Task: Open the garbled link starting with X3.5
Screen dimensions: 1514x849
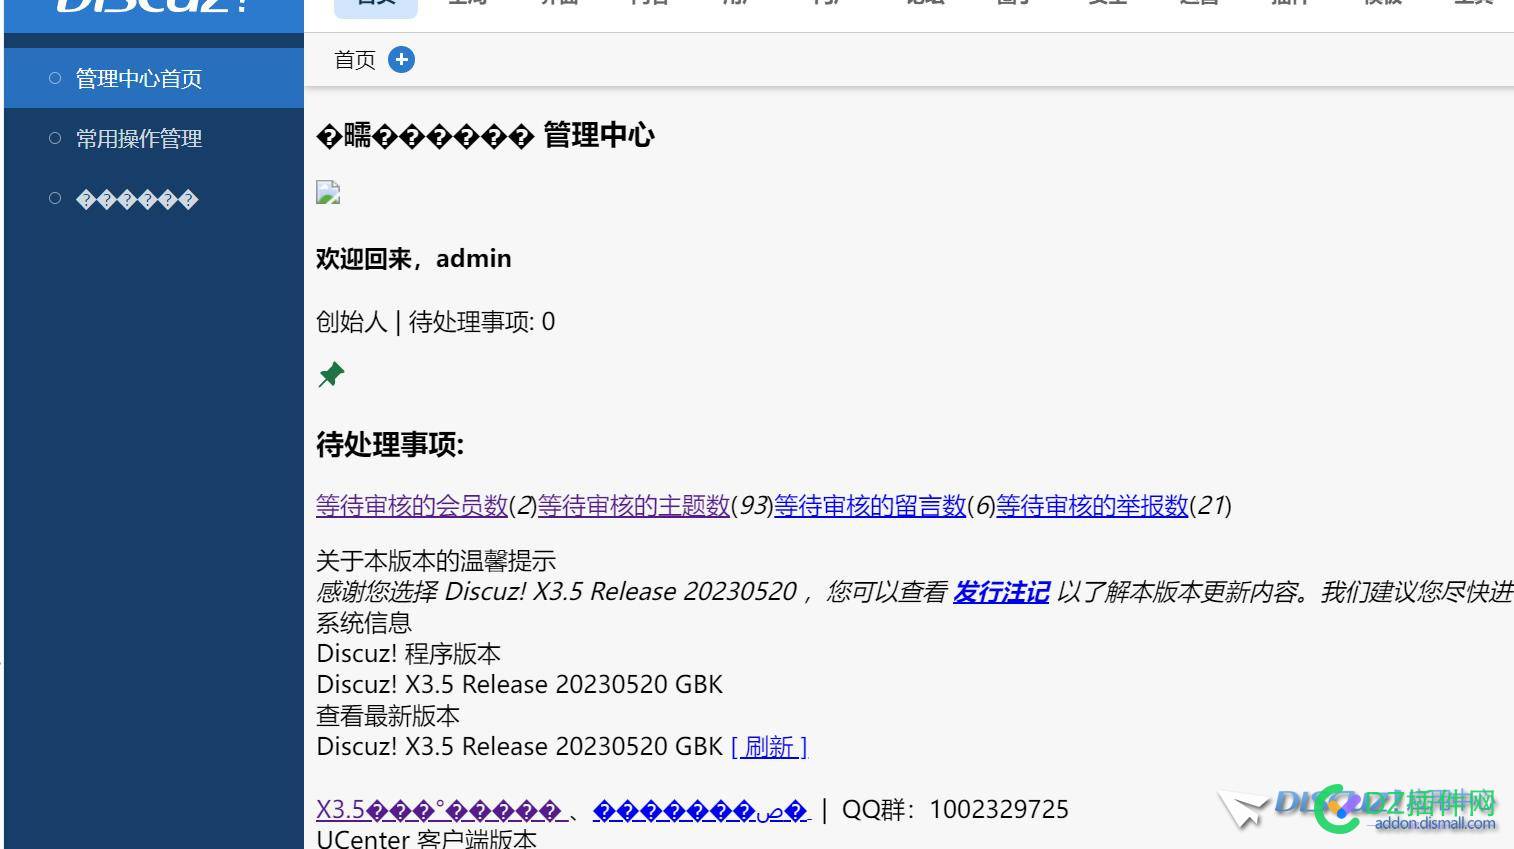Action: pos(441,809)
